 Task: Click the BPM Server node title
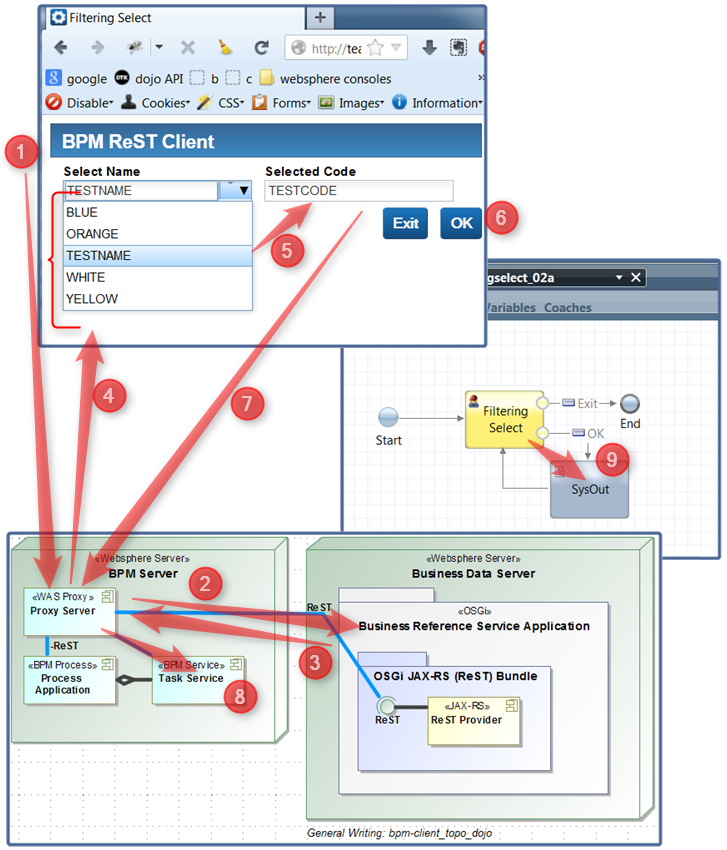pyautogui.click(x=143, y=574)
